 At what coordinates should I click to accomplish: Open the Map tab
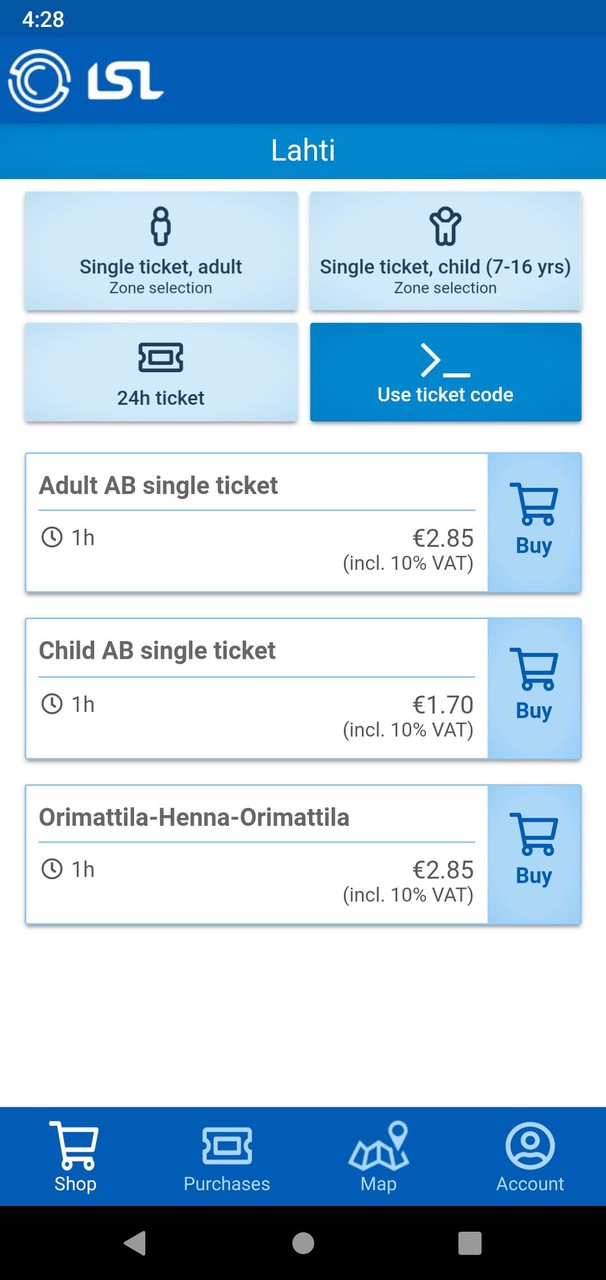click(378, 1157)
